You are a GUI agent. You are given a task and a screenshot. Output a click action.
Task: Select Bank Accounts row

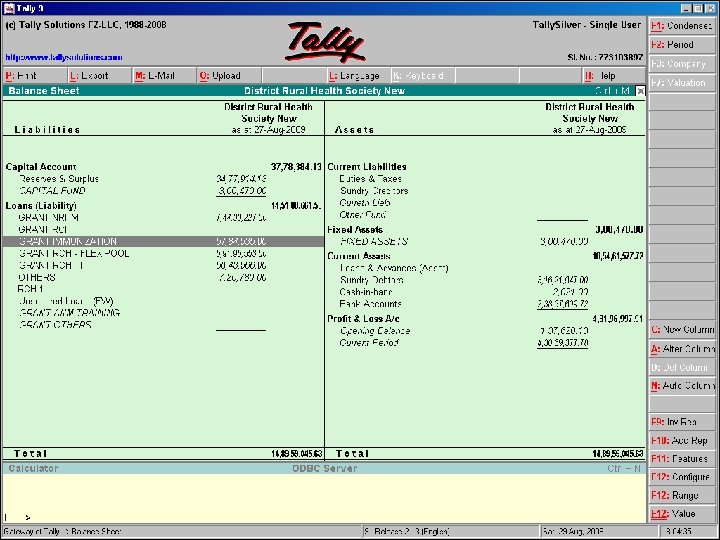pyautogui.click(x=370, y=304)
